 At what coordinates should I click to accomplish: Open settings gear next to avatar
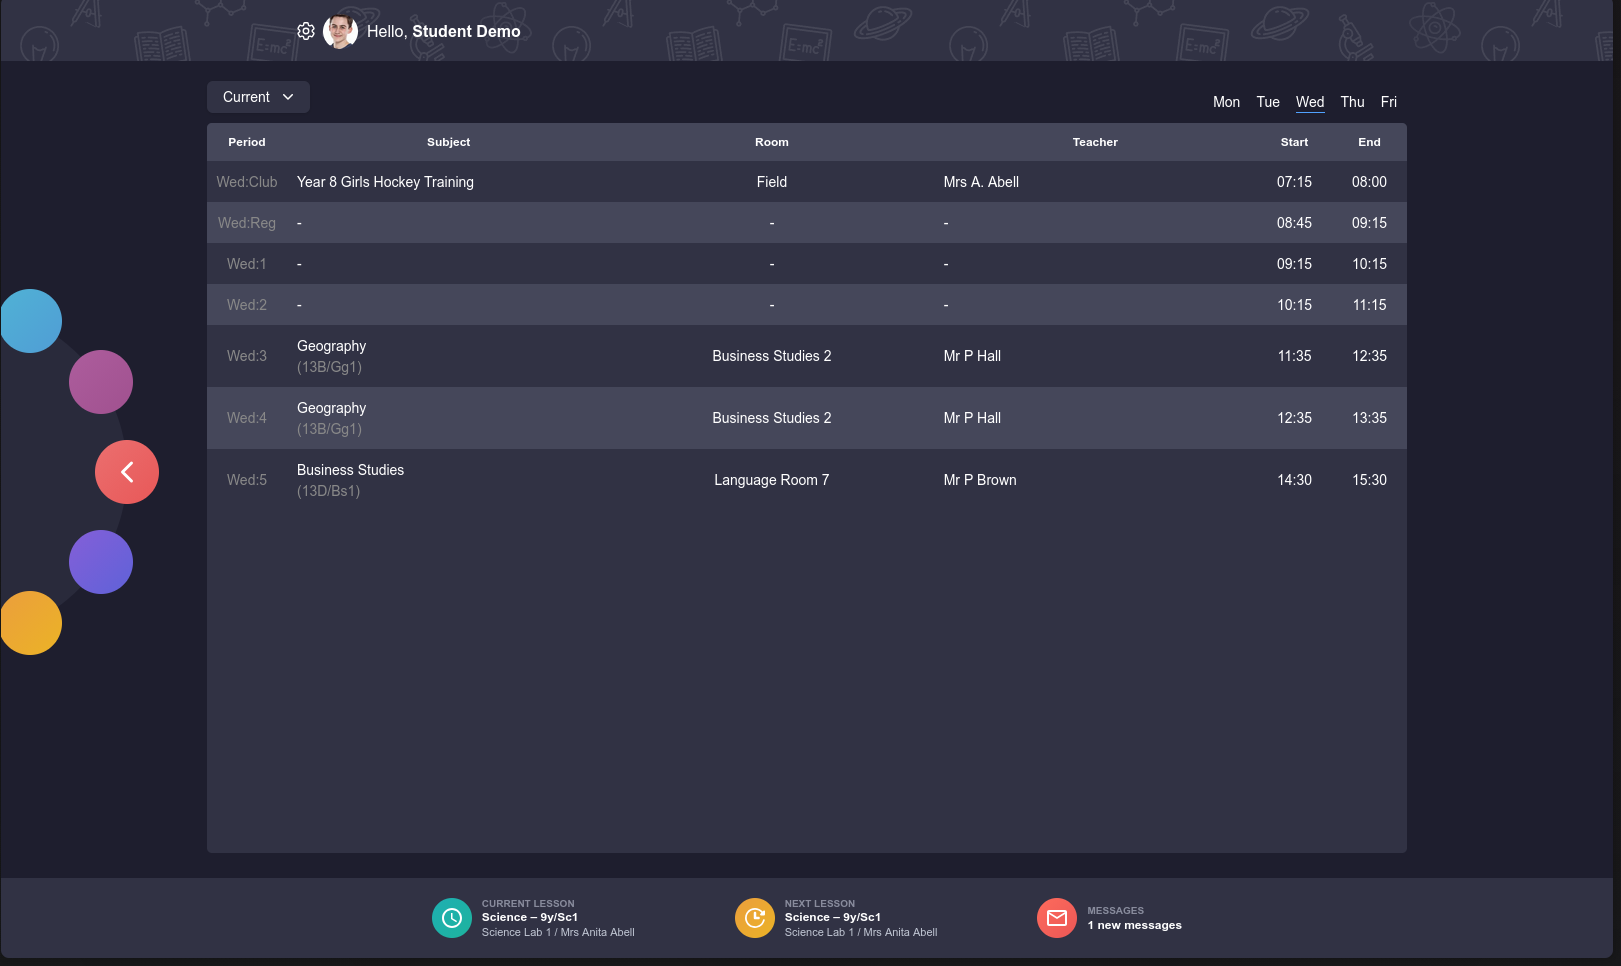pos(306,31)
